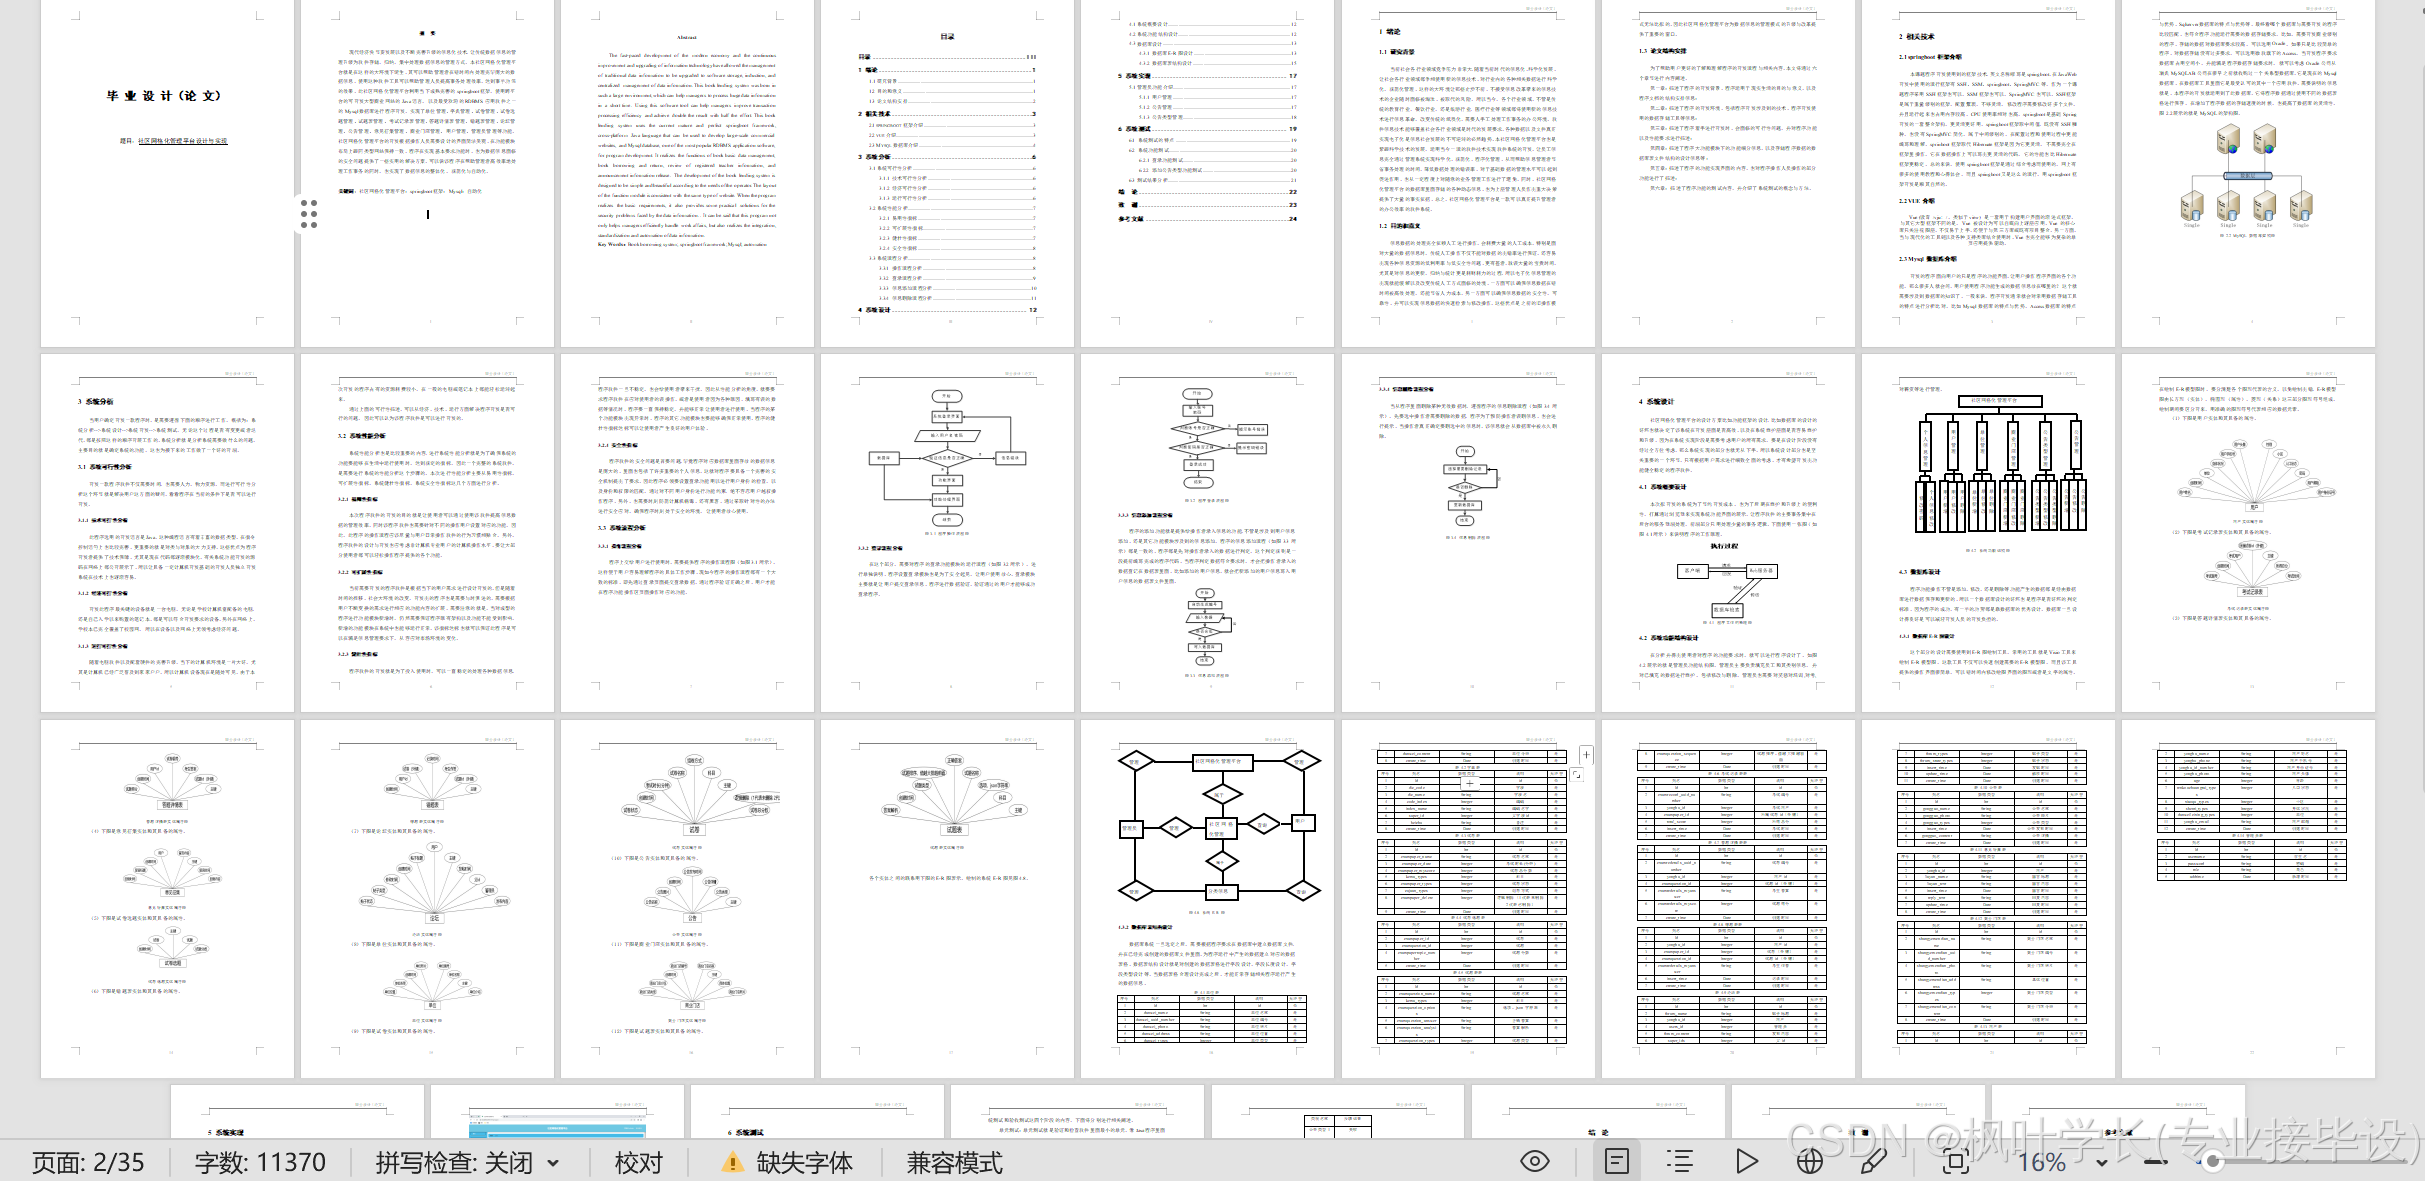
Task: Switch to outline view icon
Action: pyautogui.click(x=1680, y=1161)
